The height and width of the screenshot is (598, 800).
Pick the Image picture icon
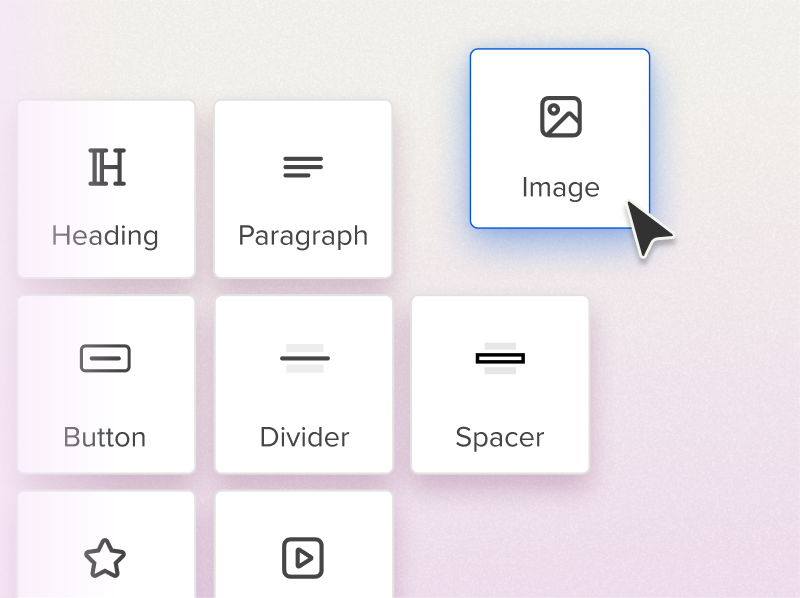(561, 116)
